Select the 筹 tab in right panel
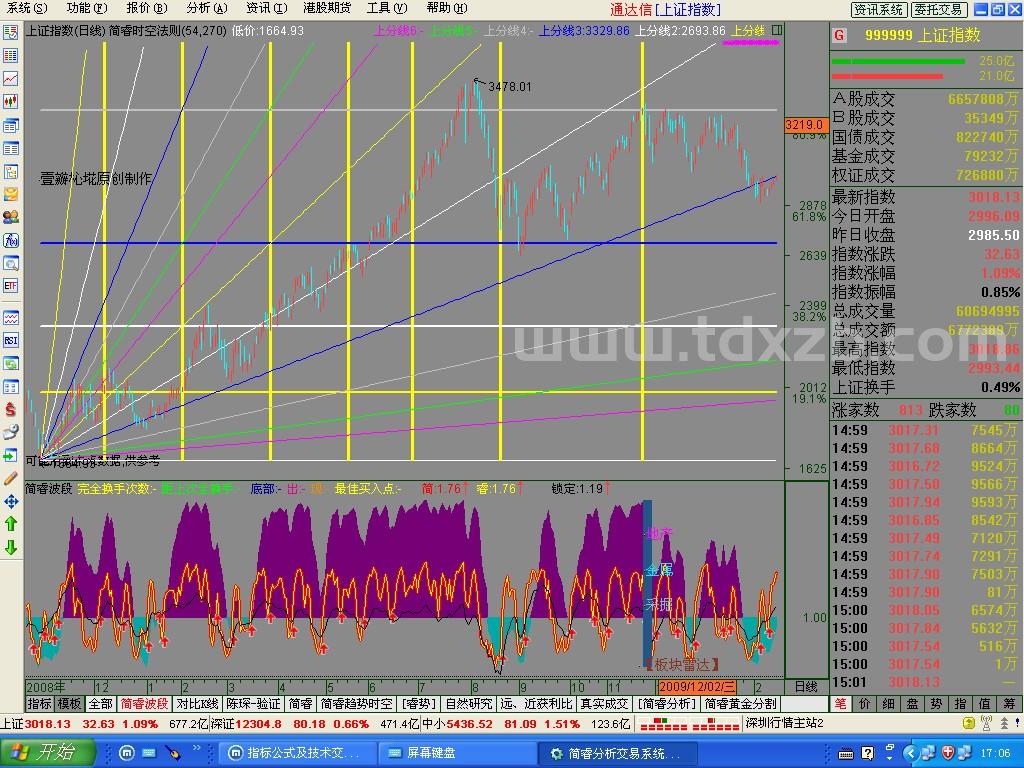 pyautogui.click(x=1009, y=704)
